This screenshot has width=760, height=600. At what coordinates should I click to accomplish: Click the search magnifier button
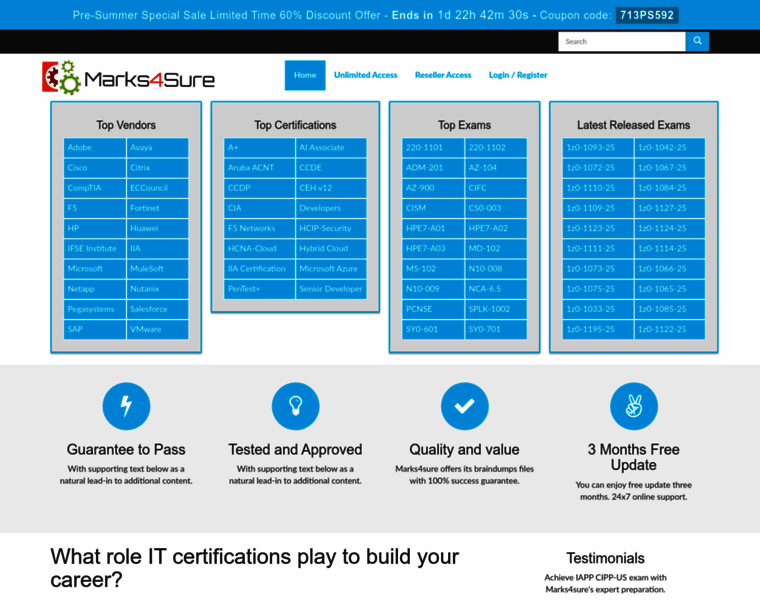click(697, 41)
